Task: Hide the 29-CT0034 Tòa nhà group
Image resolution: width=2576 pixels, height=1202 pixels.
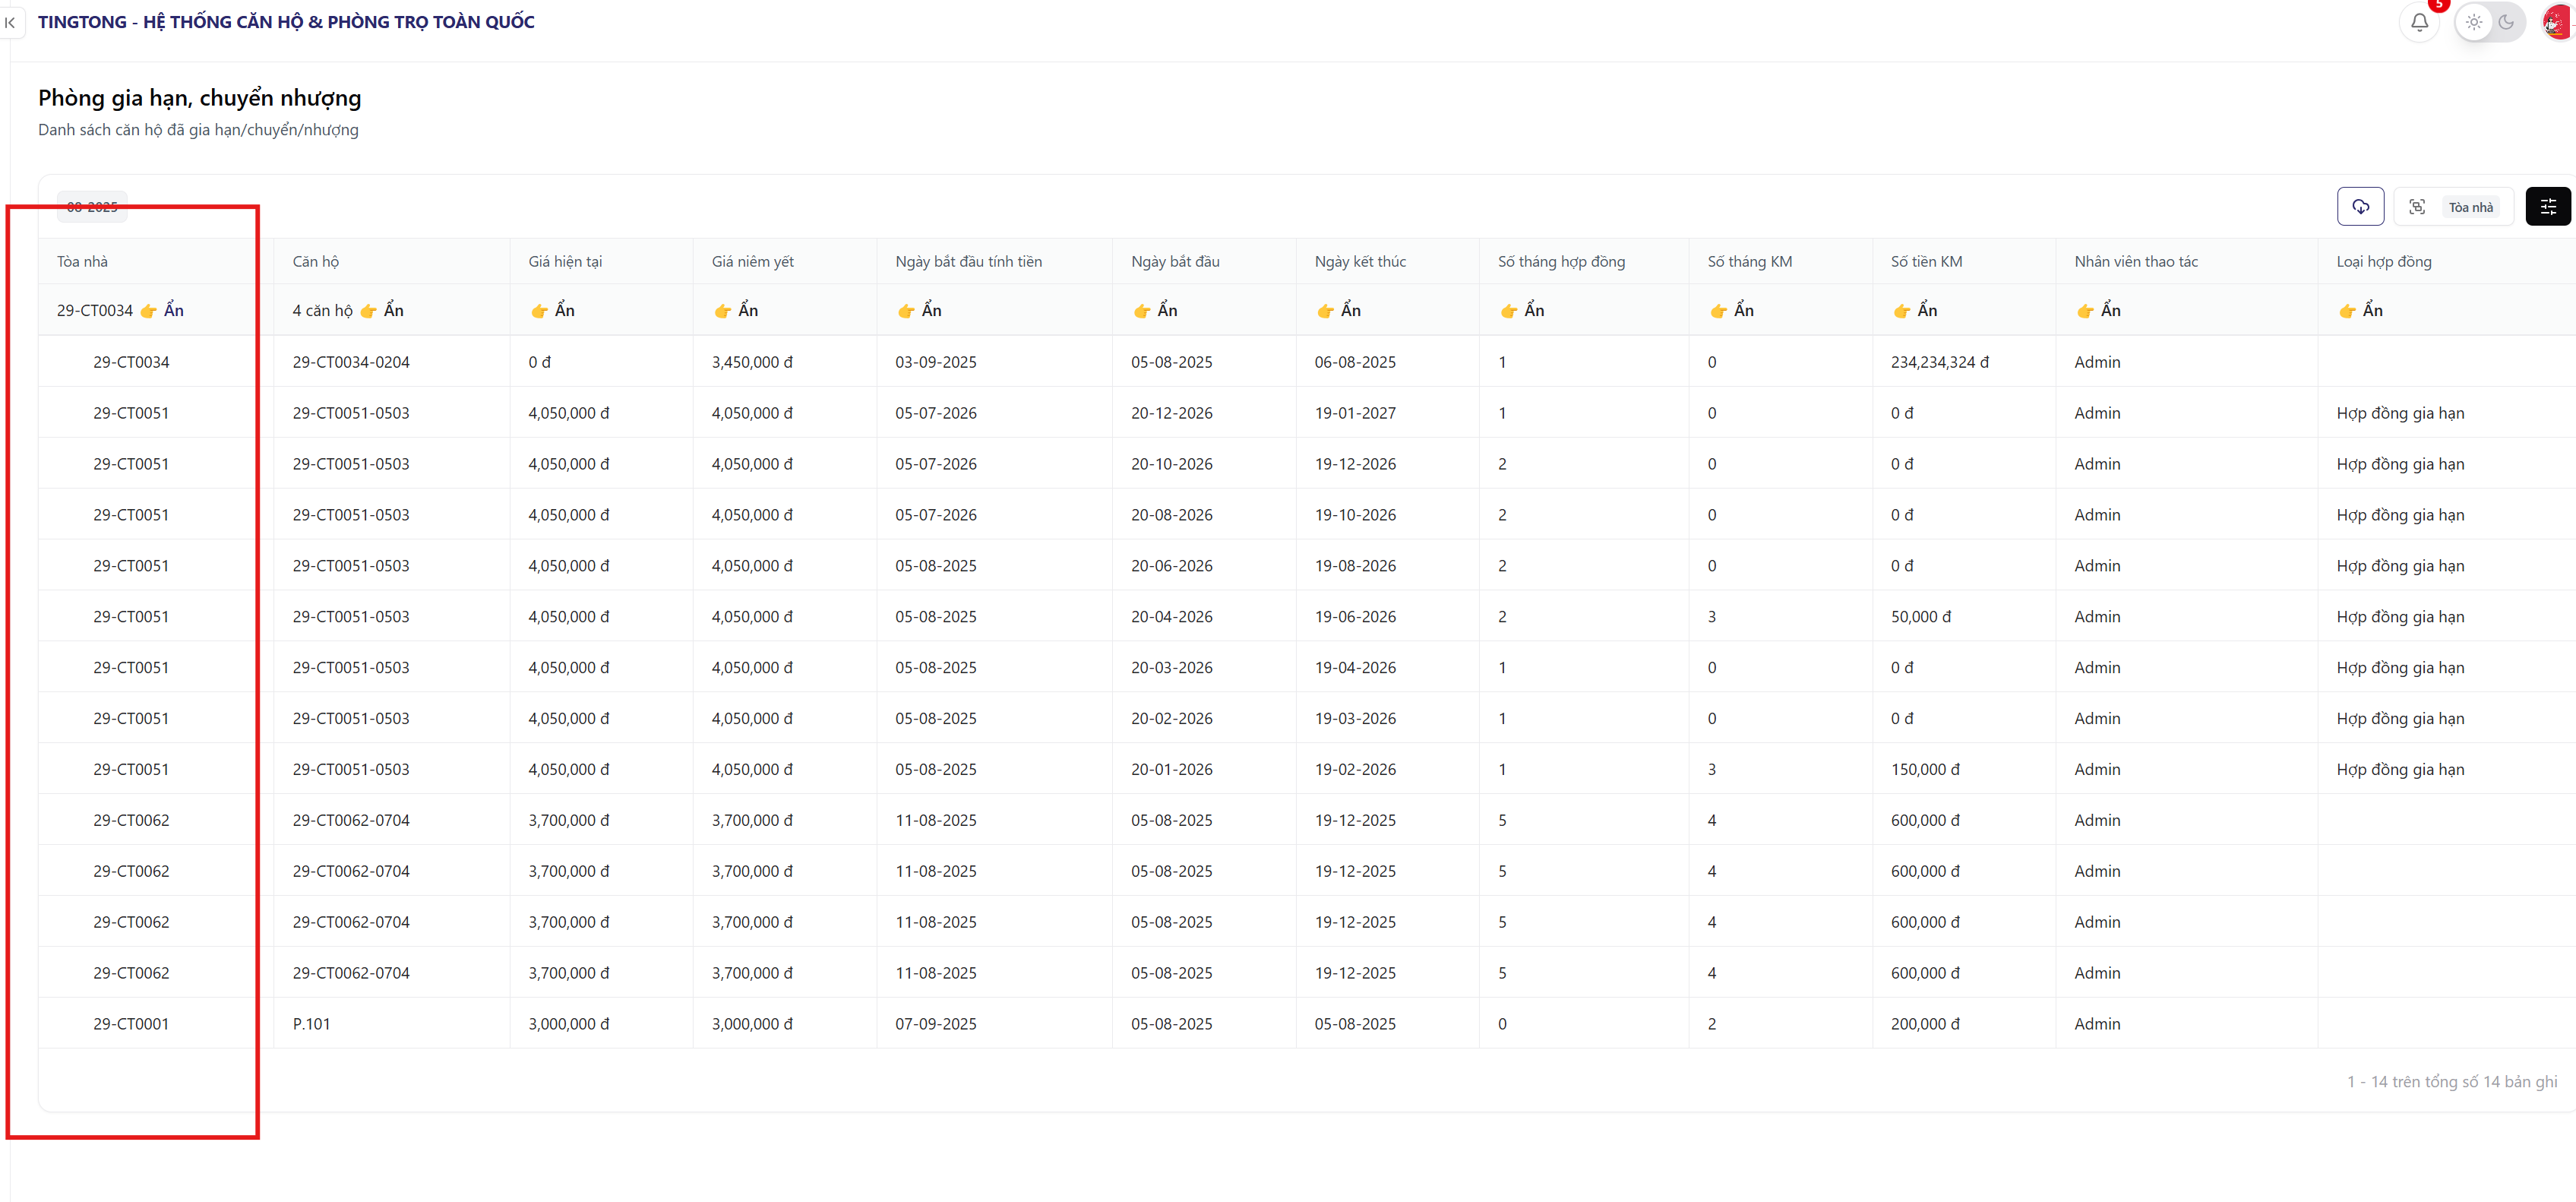Action: pos(173,311)
